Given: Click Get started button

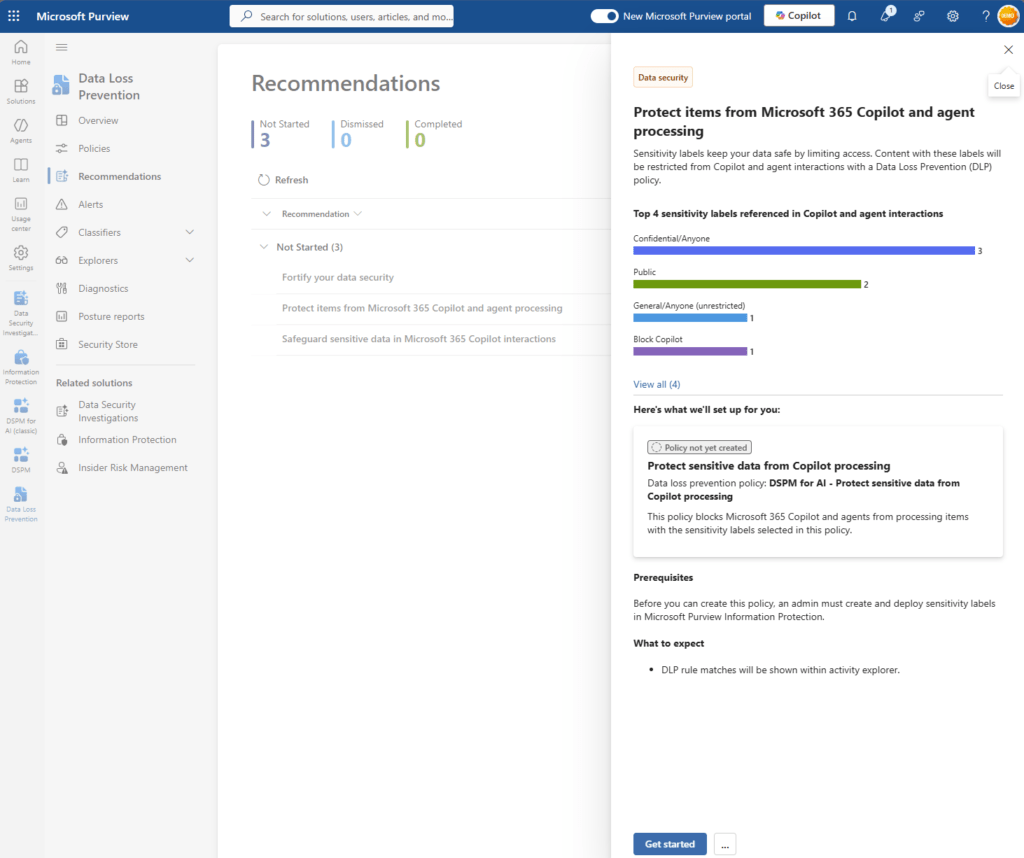Looking at the screenshot, I should point(669,844).
